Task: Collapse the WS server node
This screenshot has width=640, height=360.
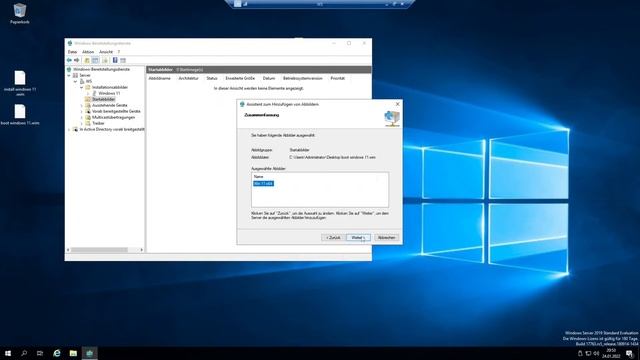Action: 76,81
